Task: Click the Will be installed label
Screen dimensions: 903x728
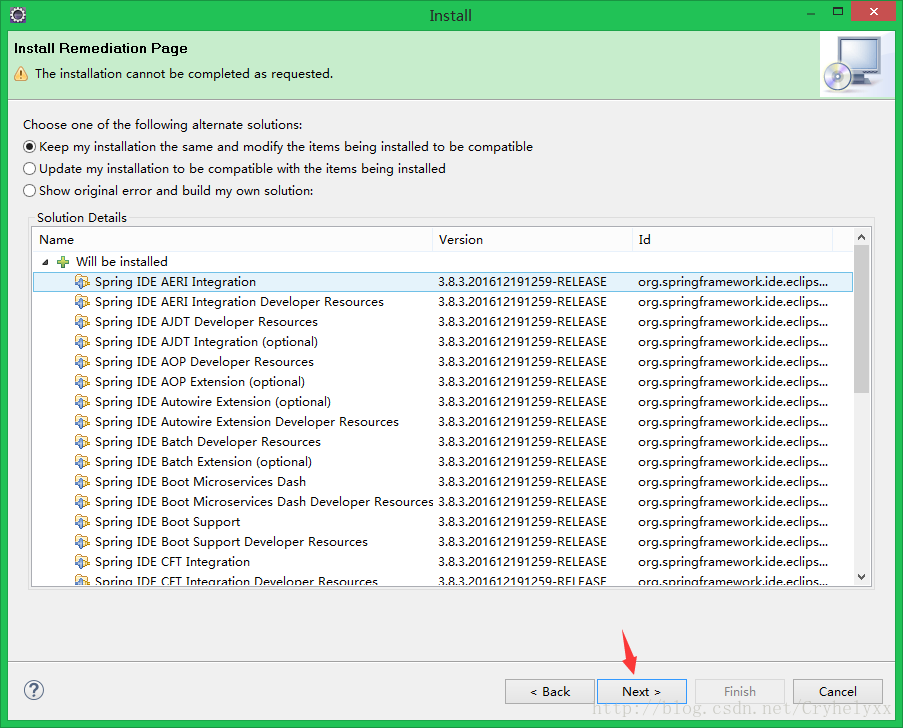Action: tap(122, 261)
